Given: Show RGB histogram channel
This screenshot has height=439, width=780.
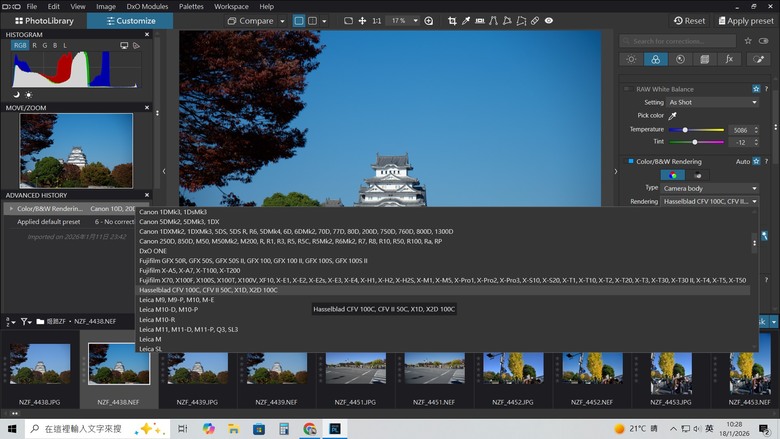Looking at the screenshot, I should 20,45.
